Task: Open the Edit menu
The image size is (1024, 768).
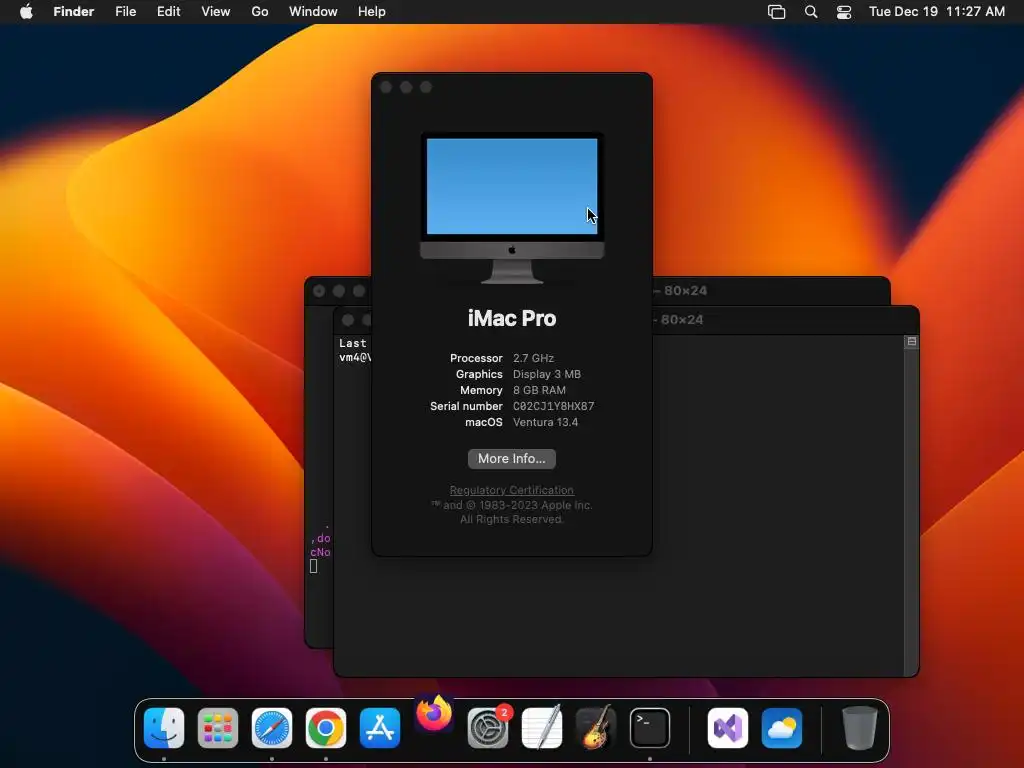Action: [x=168, y=12]
